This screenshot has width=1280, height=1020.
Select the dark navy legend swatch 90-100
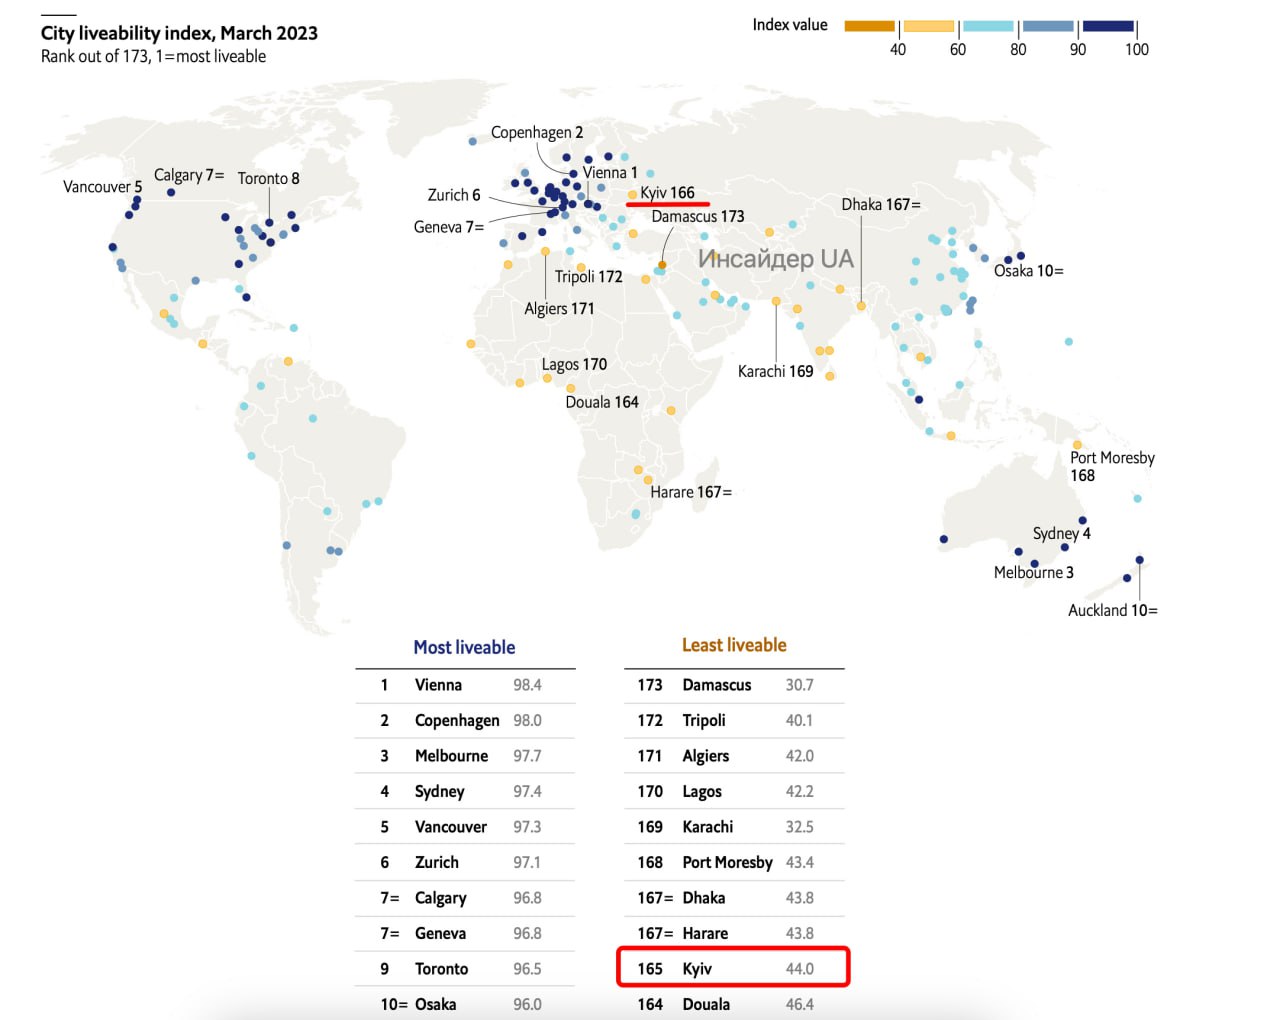(x=1108, y=26)
